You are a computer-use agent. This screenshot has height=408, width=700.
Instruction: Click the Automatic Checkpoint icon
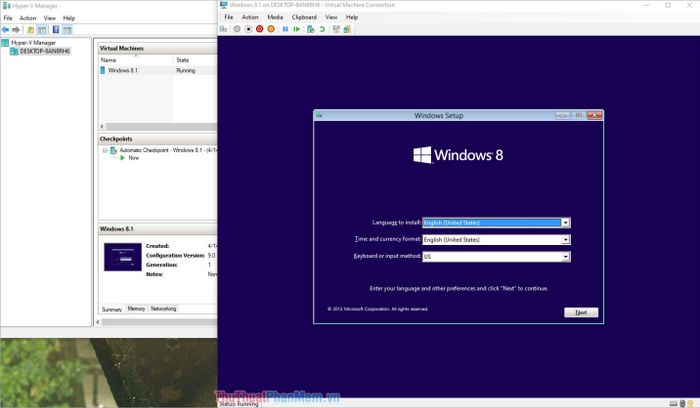point(113,150)
